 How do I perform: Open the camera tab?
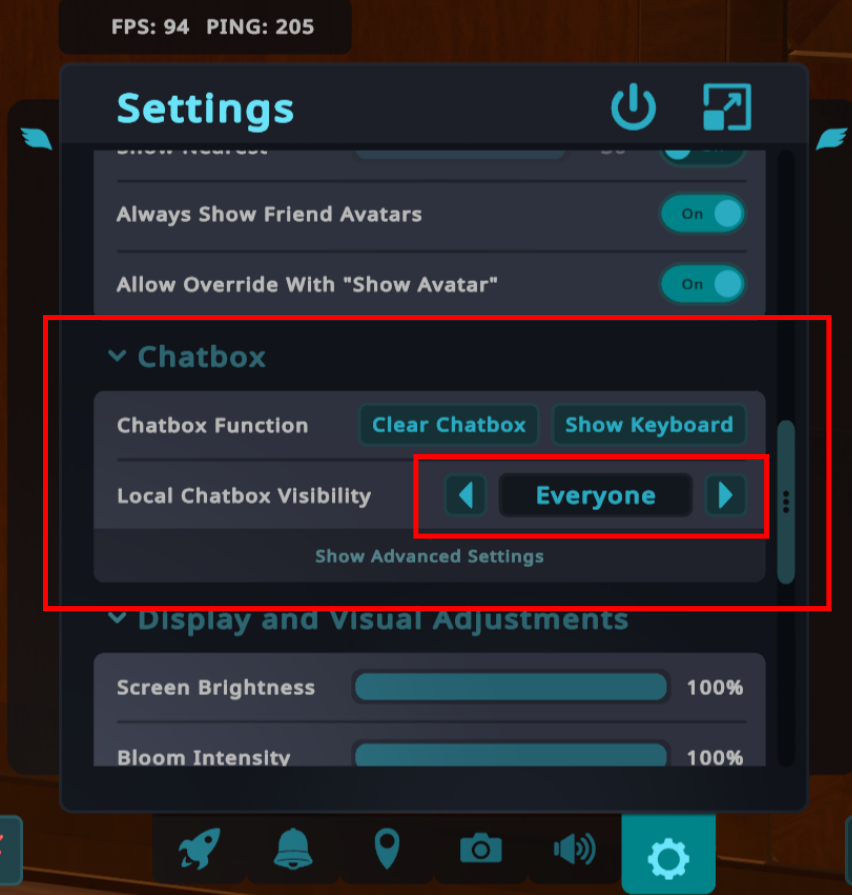click(480, 848)
